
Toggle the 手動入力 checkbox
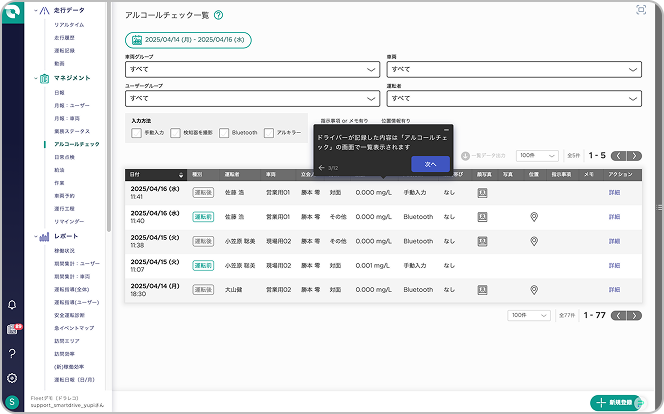(136, 133)
